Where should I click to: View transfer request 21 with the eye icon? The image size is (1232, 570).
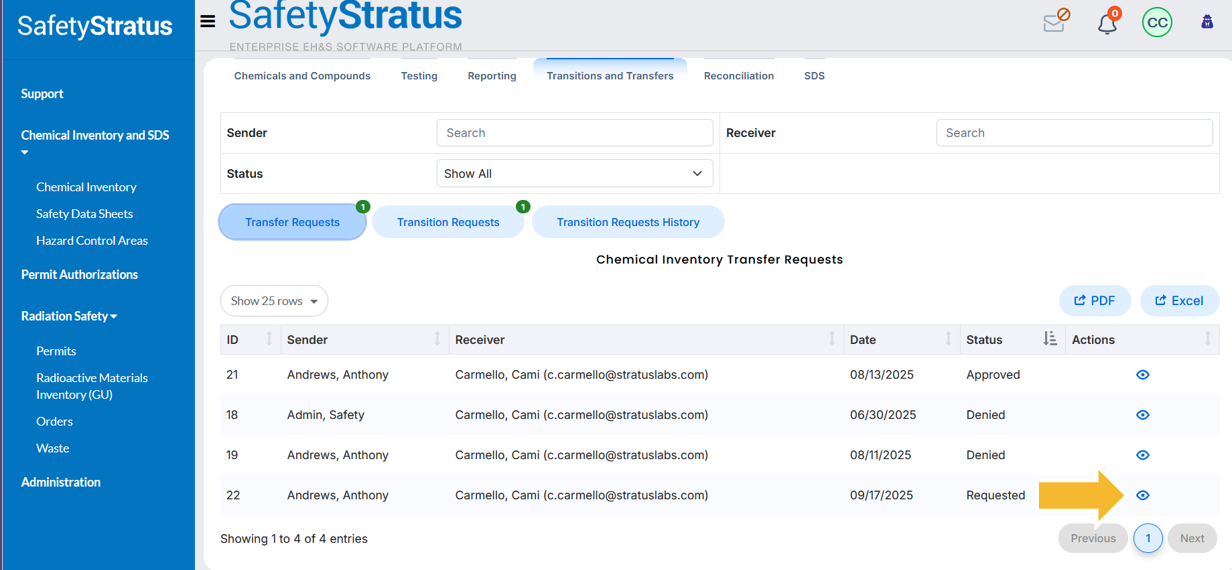(x=1143, y=375)
